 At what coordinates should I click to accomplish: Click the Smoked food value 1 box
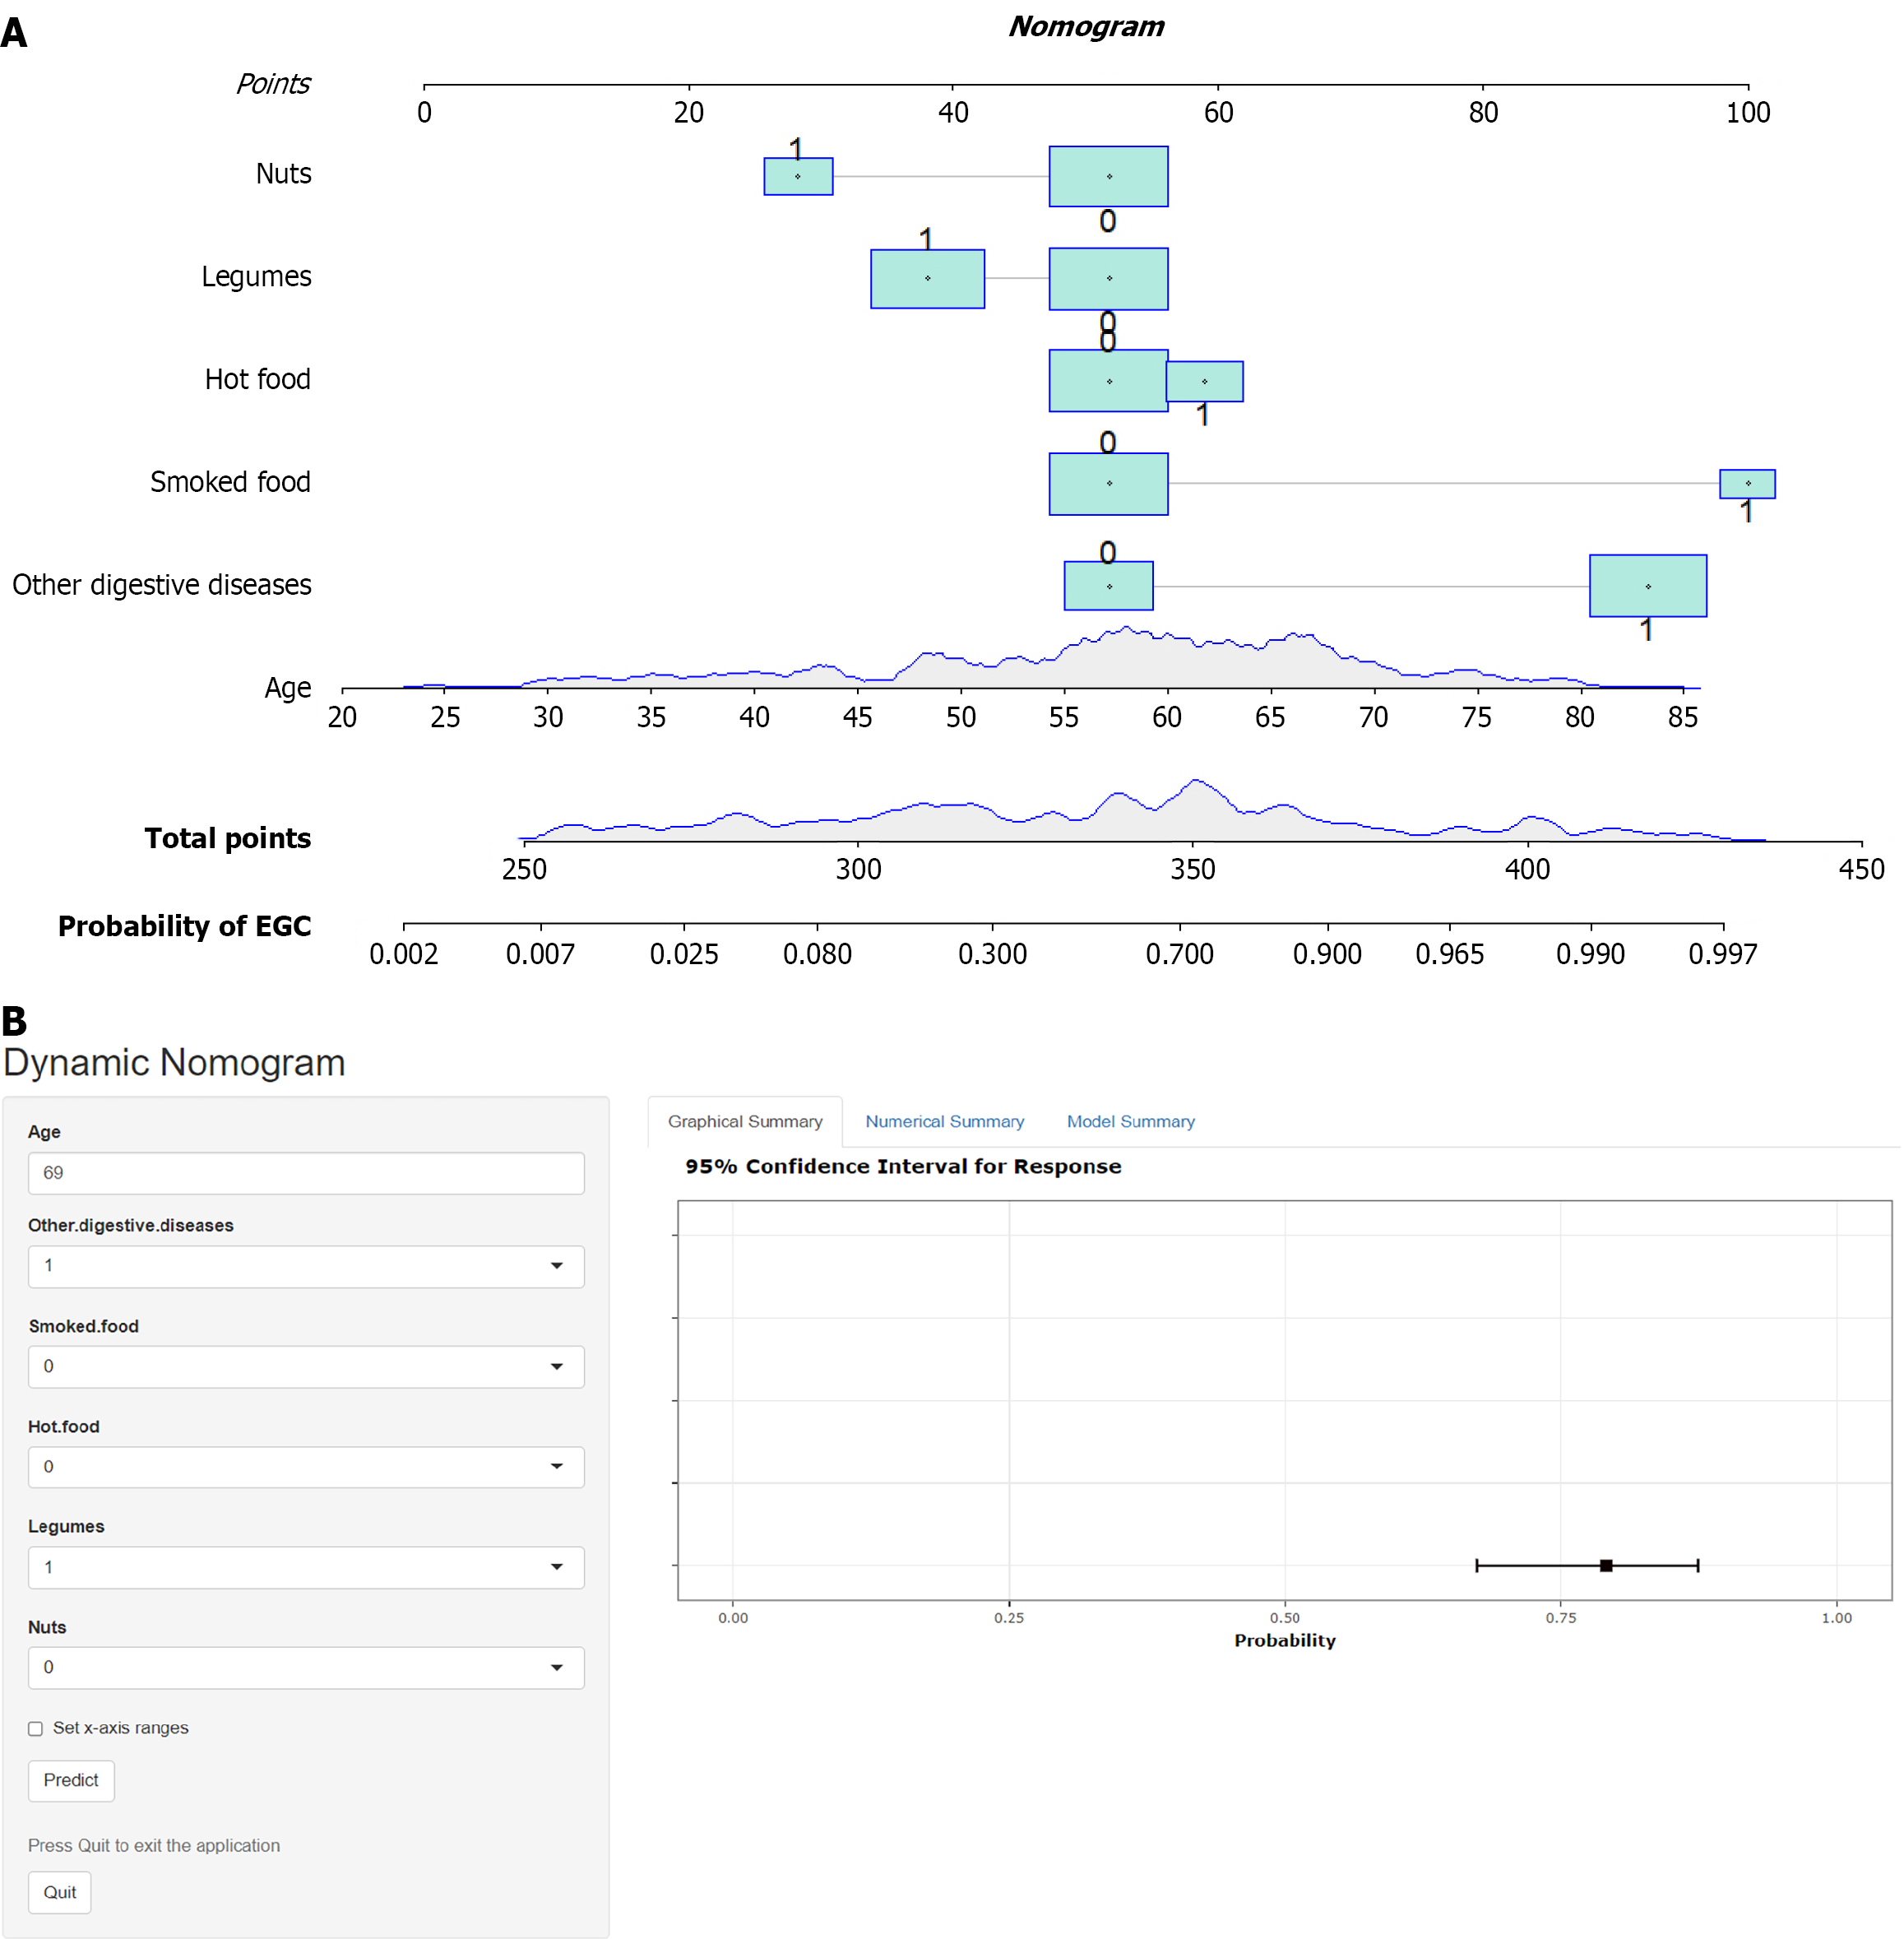pos(1747,483)
